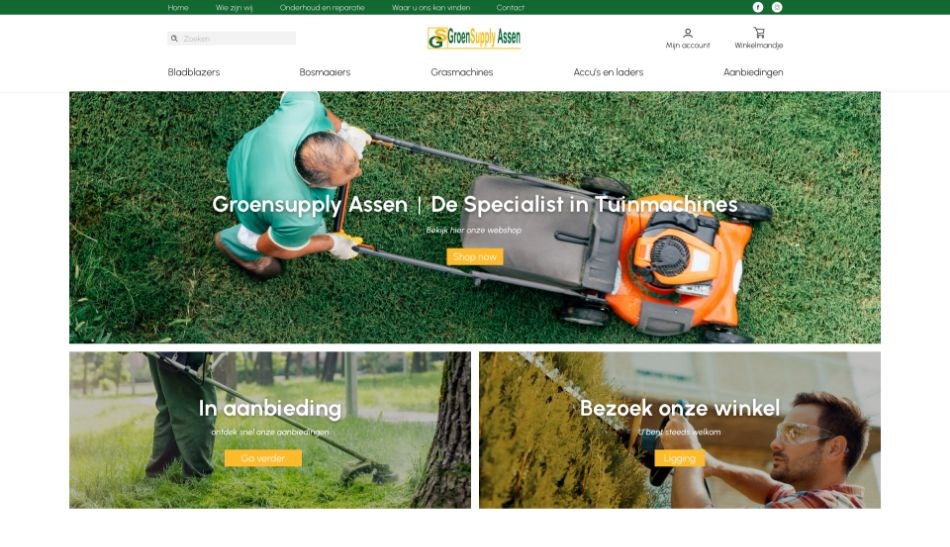Go to the Home link
The height and width of the screenshot is (547, 950).
point(178,8)
